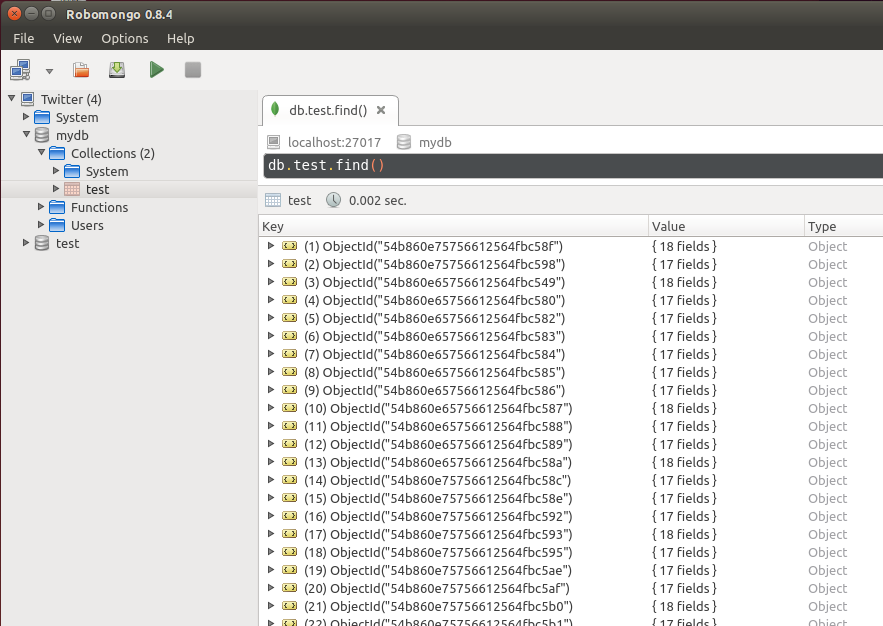Click the save script toolbar icon
Image resolution: width=883 pixels, height=626 pixels.
(117, 70)
